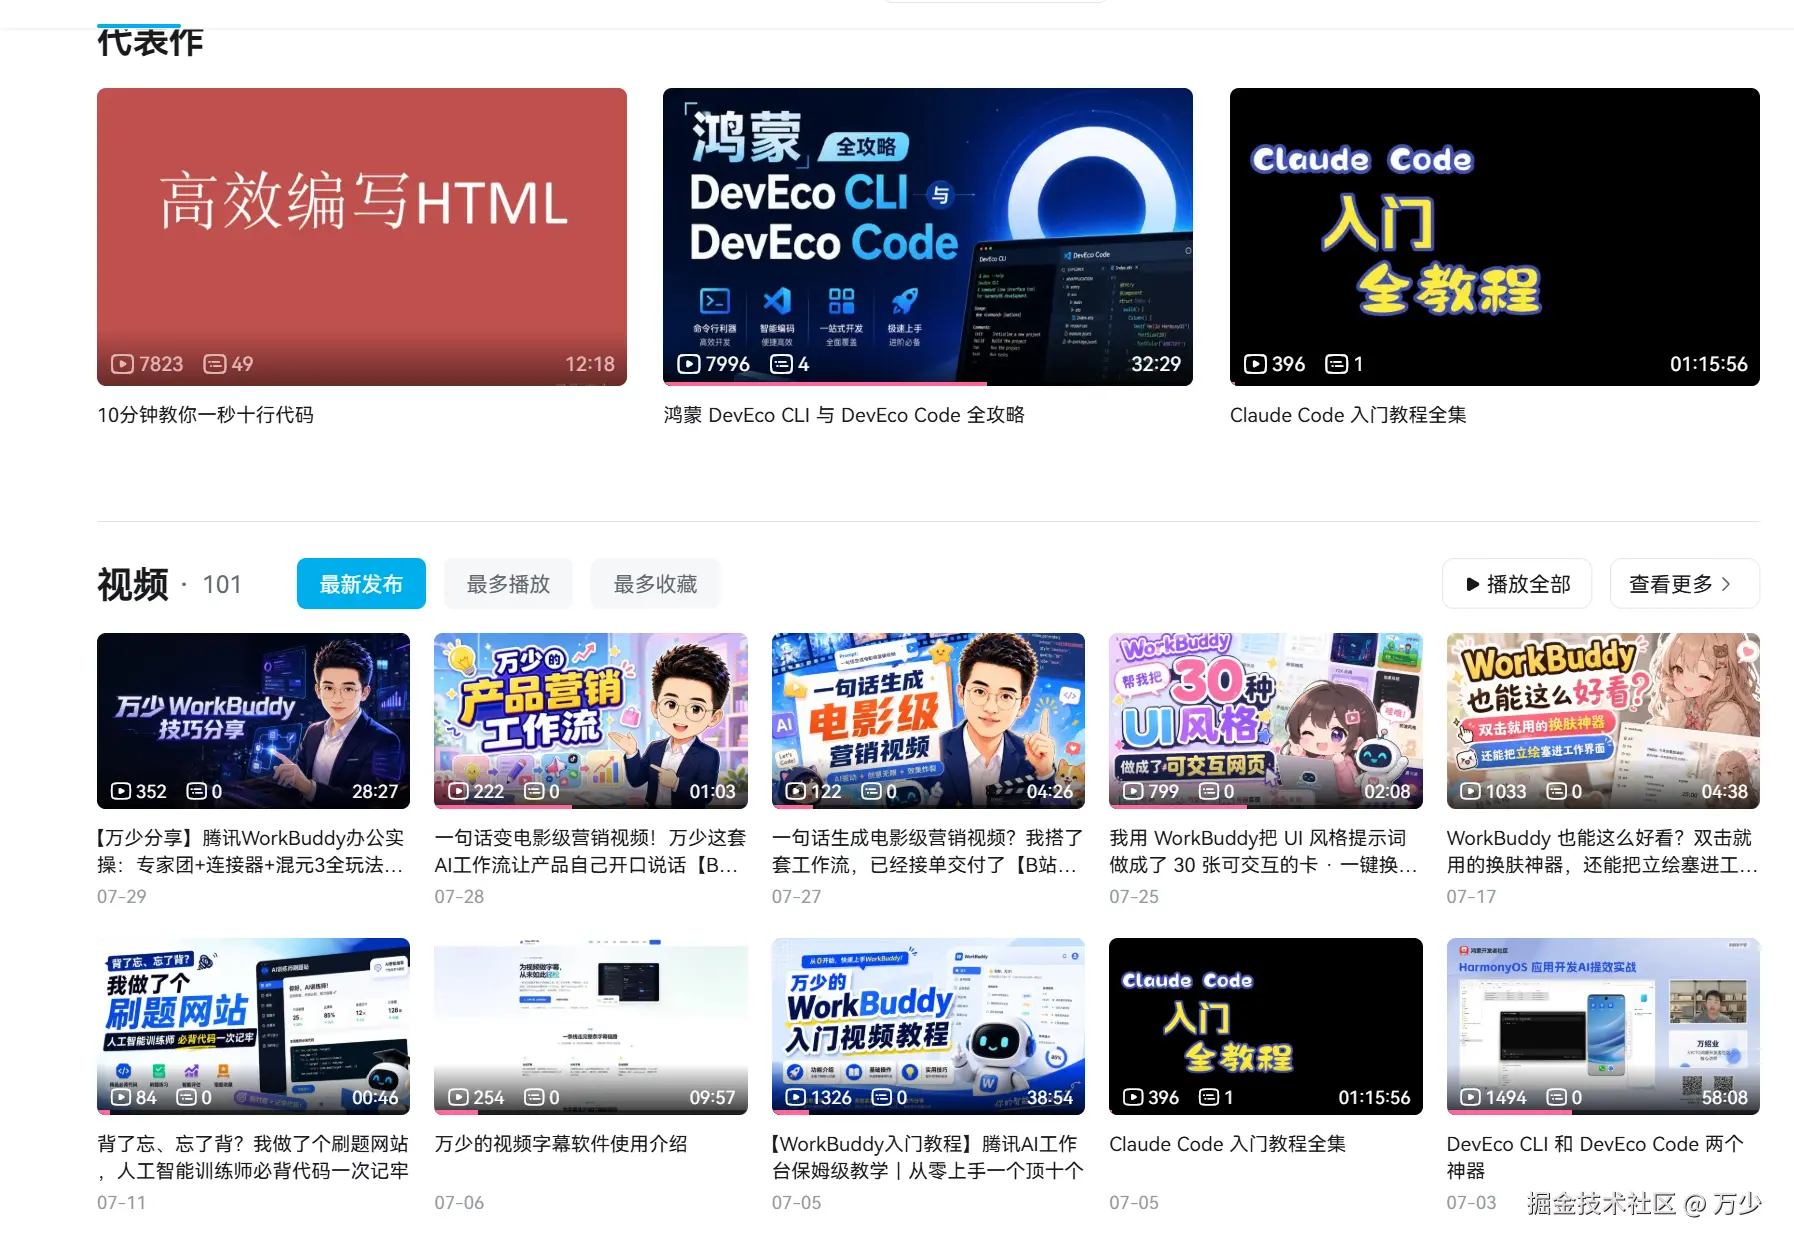Click the 07-17 upload date

(x=1472, y=897)
